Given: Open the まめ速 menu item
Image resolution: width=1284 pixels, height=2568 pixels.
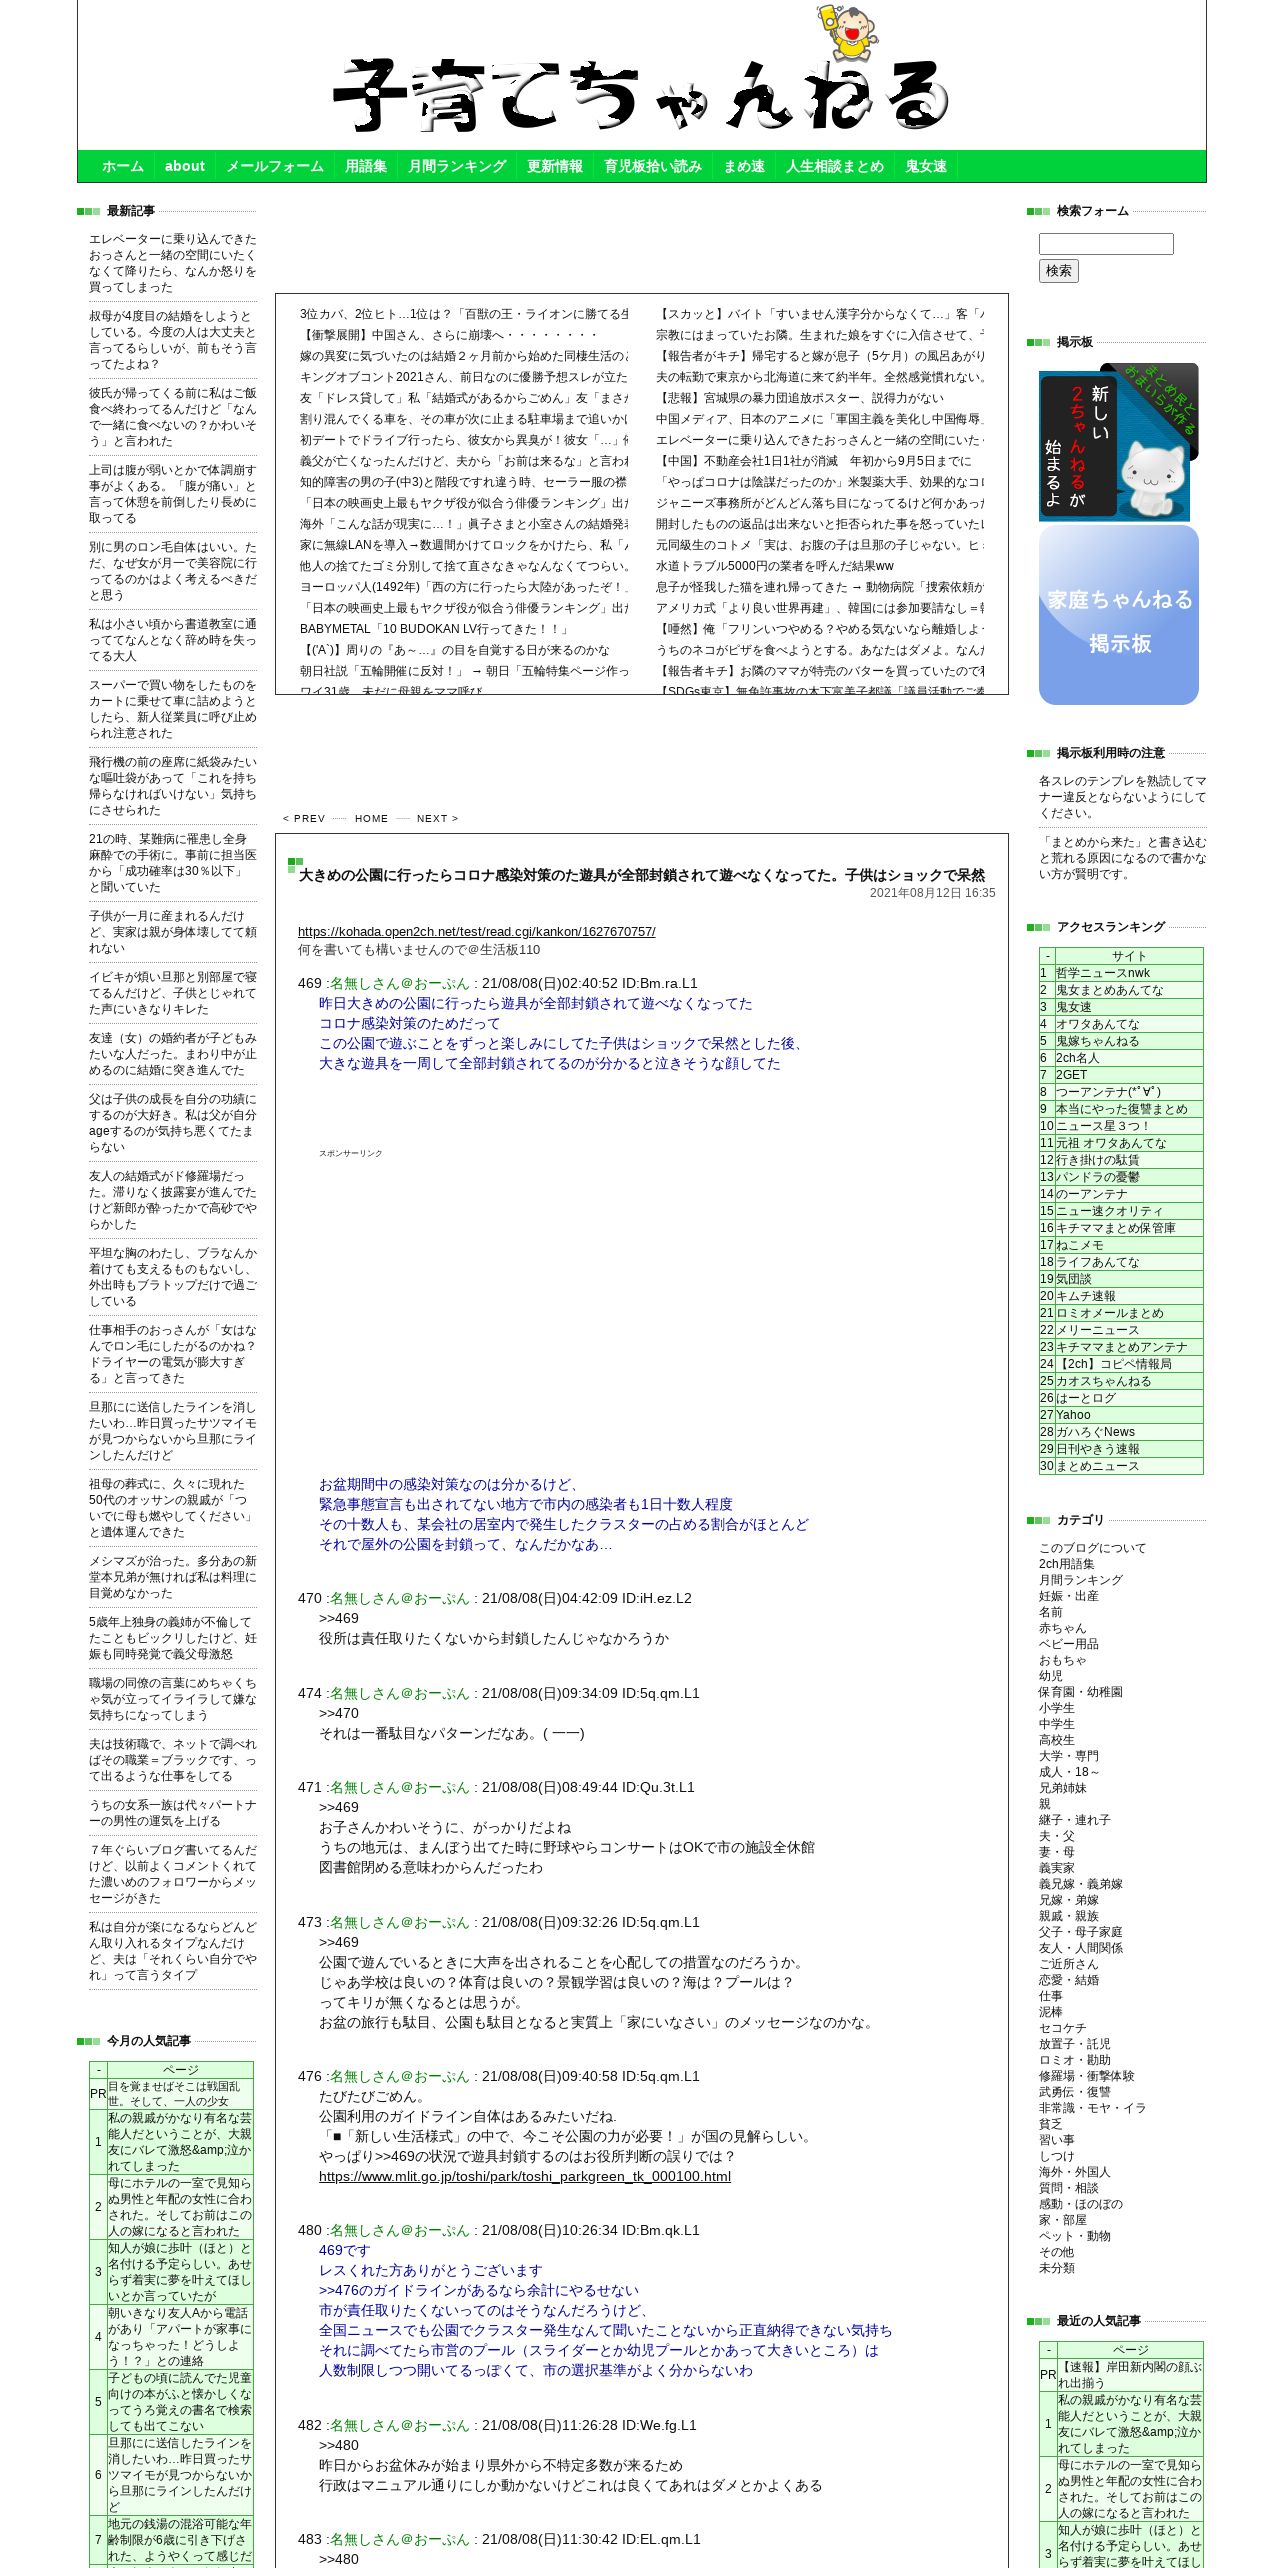Looking at the screenshot, I should [744, 166].
